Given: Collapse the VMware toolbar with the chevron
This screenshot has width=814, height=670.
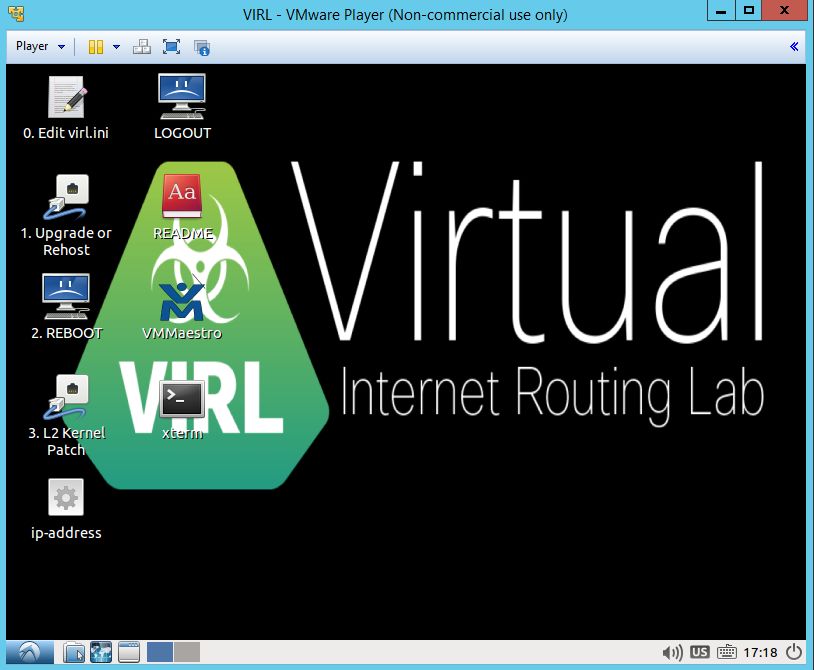Looking at the screenshot, I should [x=794, y=47].
